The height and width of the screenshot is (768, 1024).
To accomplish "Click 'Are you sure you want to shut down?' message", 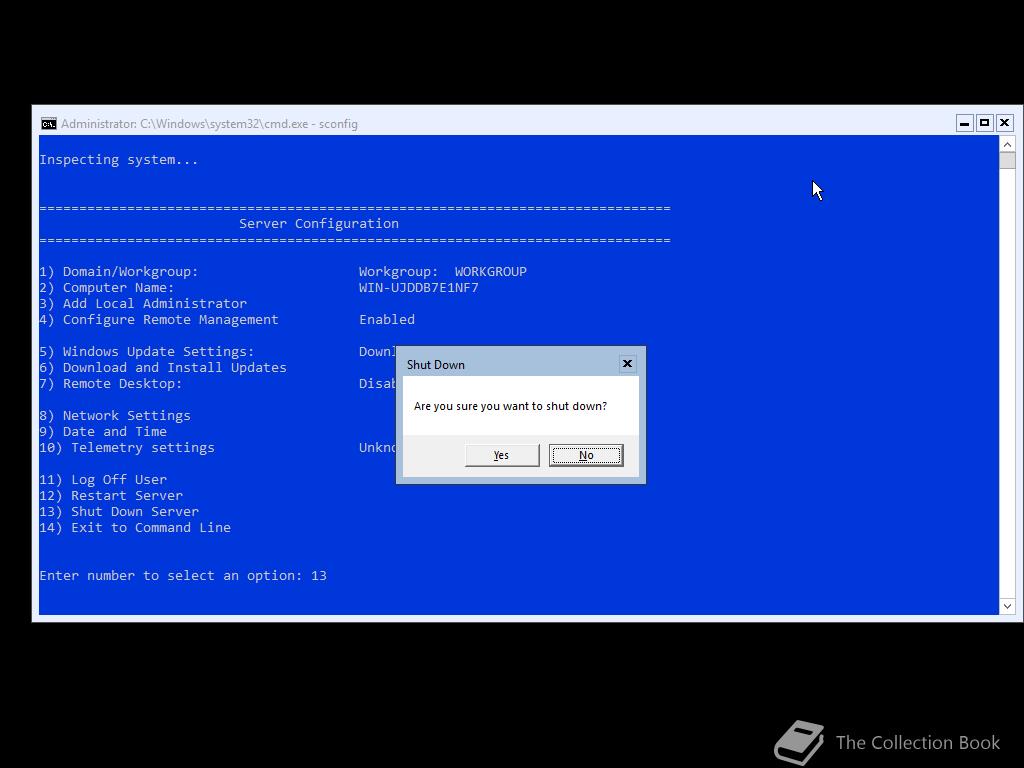I will [x=510, y=406].
